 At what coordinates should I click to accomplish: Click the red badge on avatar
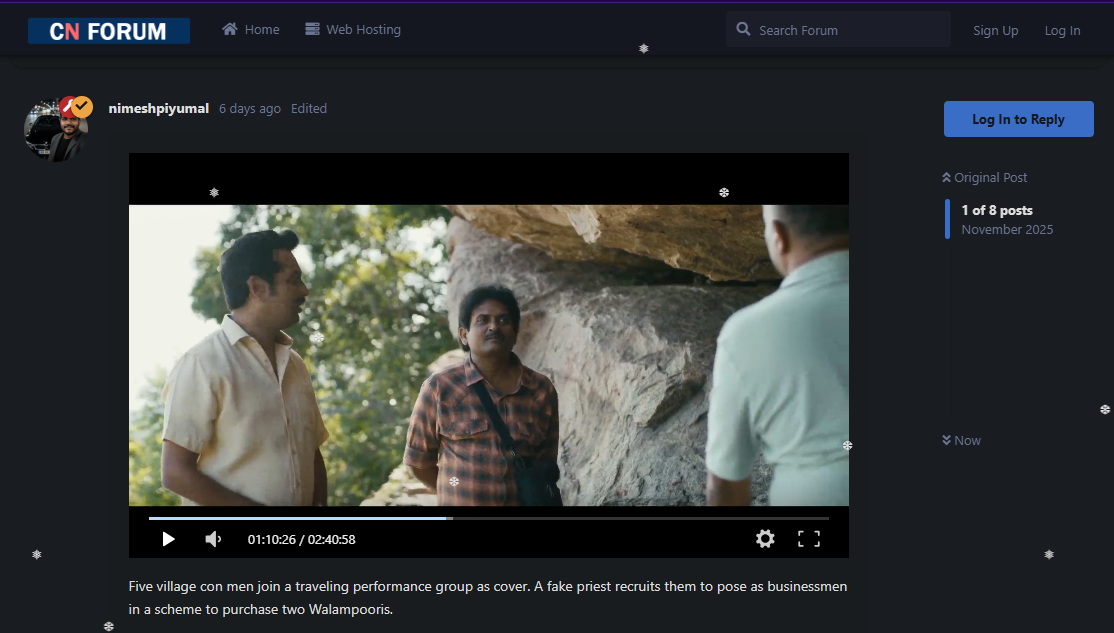[66, 107]
